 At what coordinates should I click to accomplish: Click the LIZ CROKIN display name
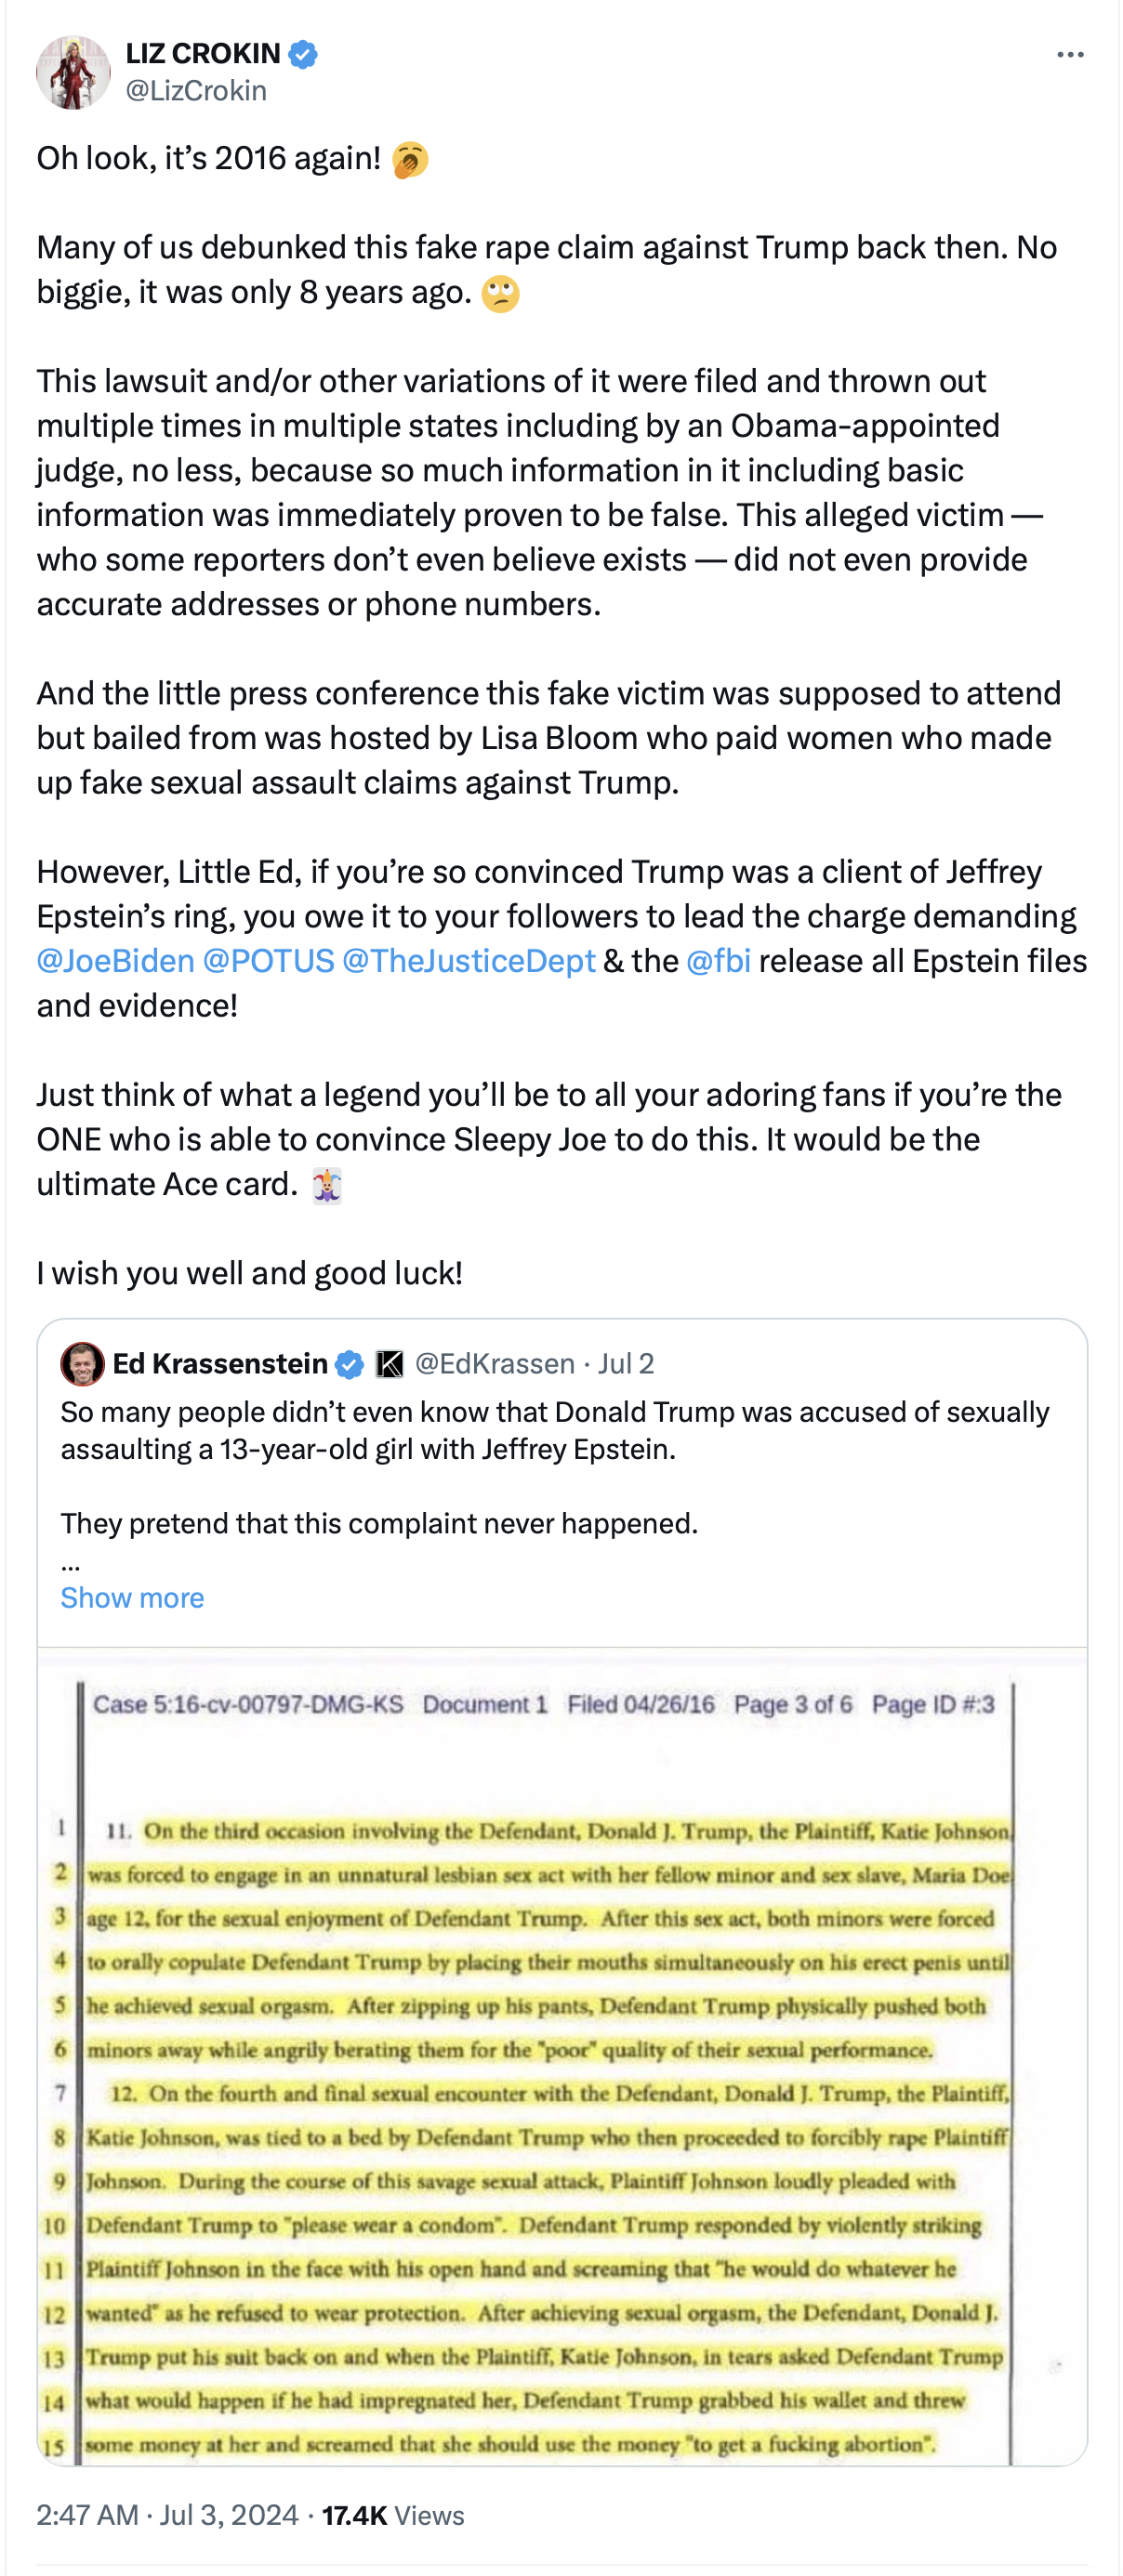pyautogui.click(x=203, y=53)
